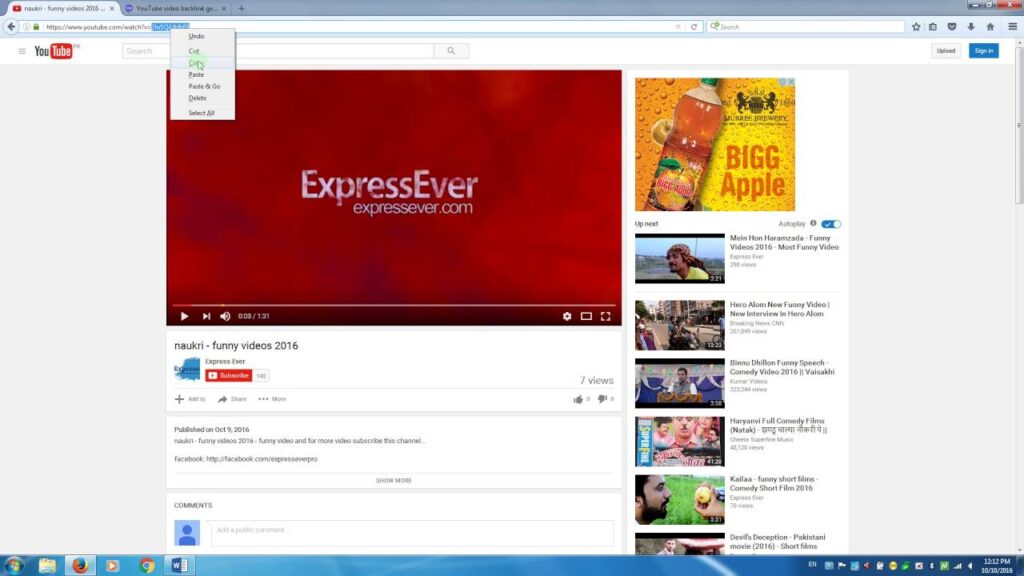This screenshot has width=1024, height=576.
Task: Go to the Firefox Home icon
Action: (990, 27)
